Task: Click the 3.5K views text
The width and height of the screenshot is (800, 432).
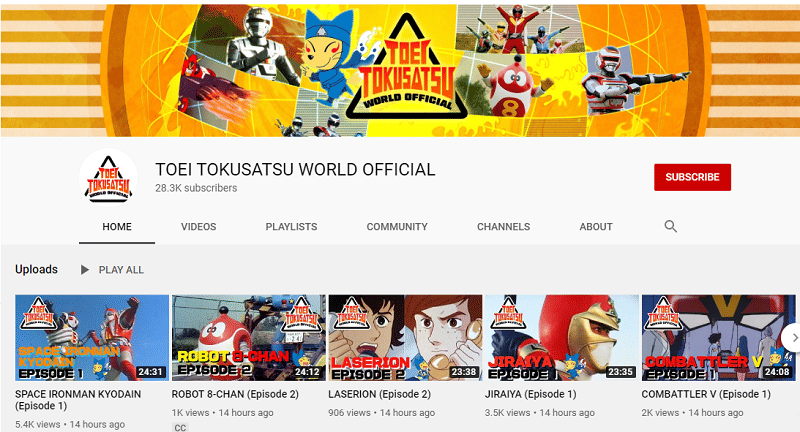Action: point(508,413)
